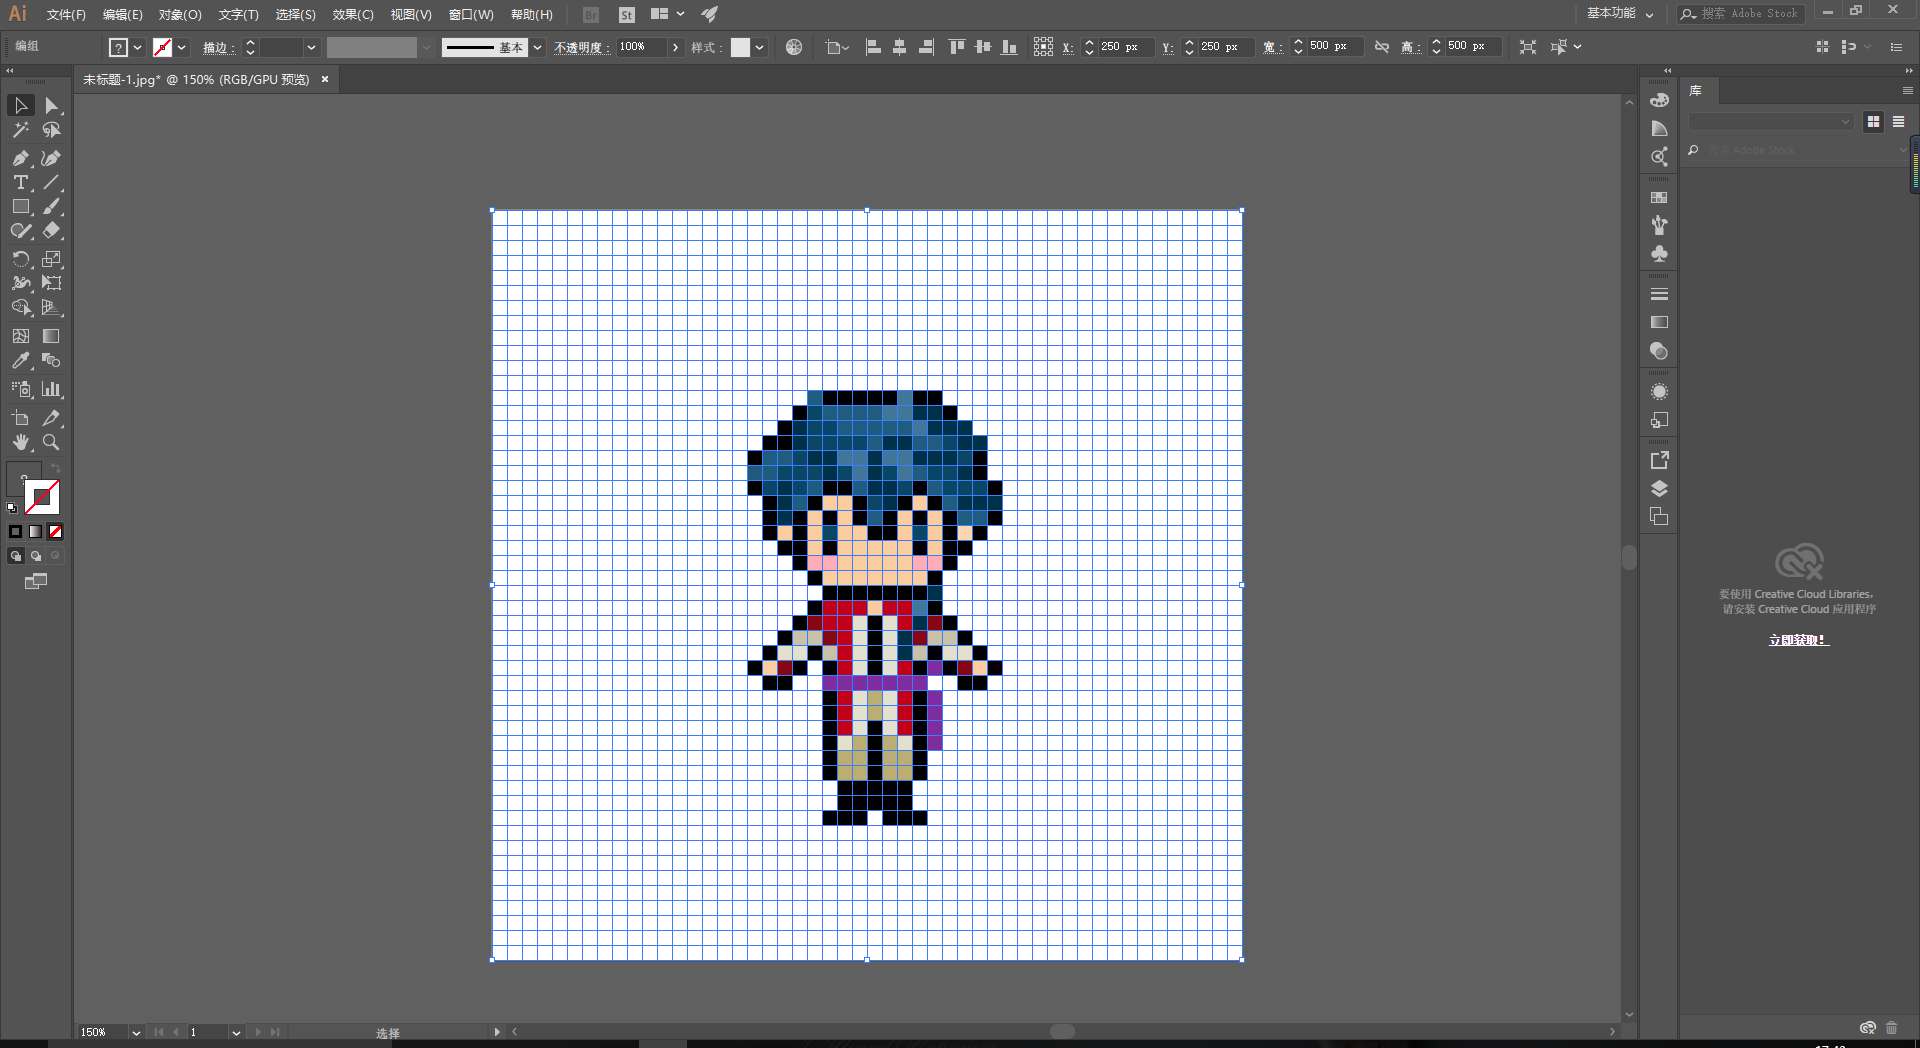Click the Stroke color box
The image size is (1920, 1048).
(x=43, y=497)
